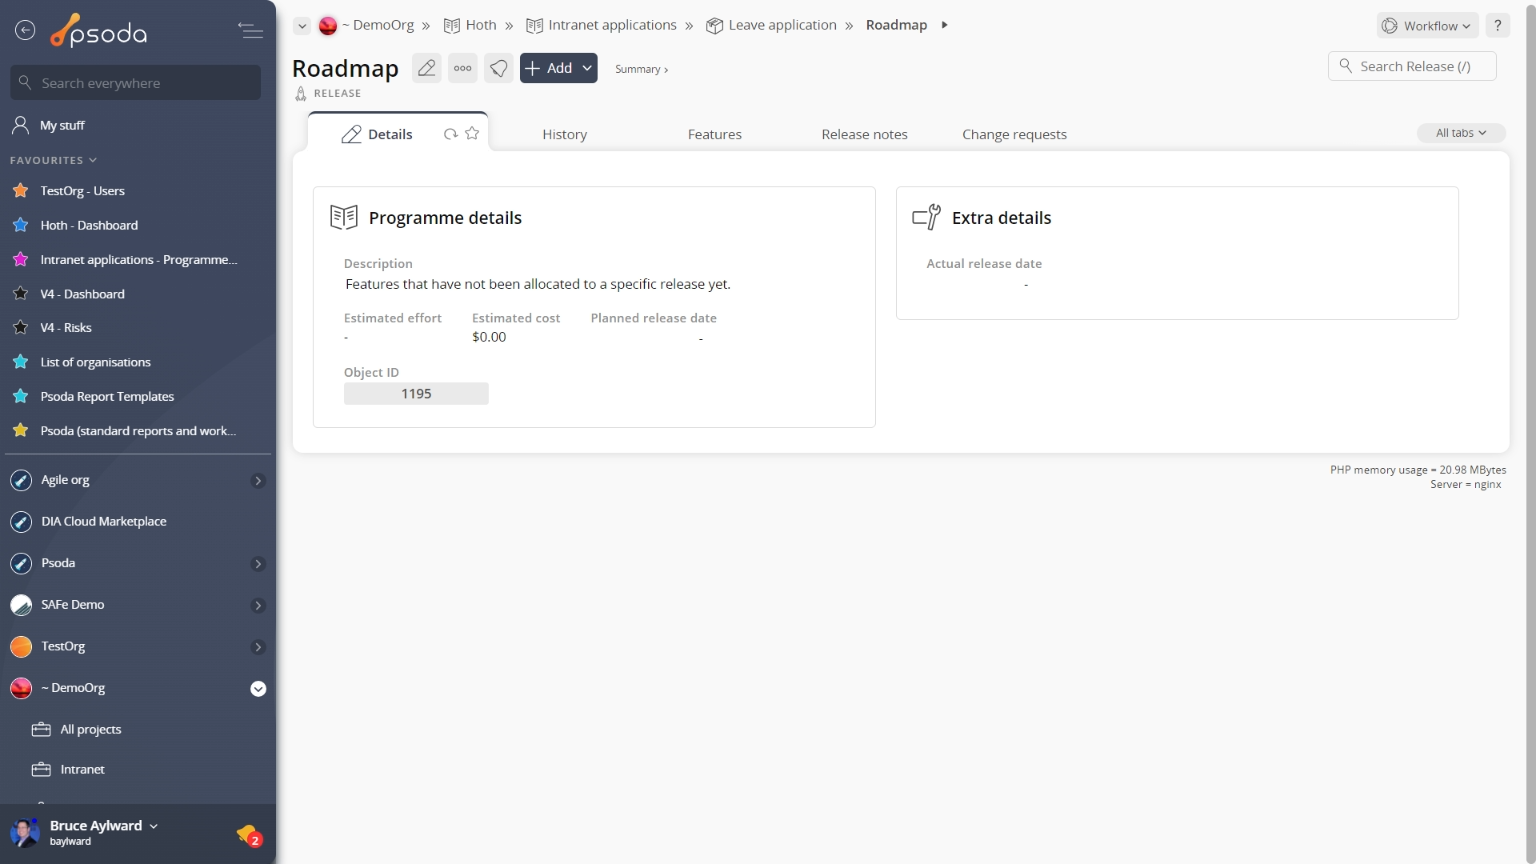1536x864 pixels.
Task: Open the Bruce Aylward user menu
Action: click(103, 826)
